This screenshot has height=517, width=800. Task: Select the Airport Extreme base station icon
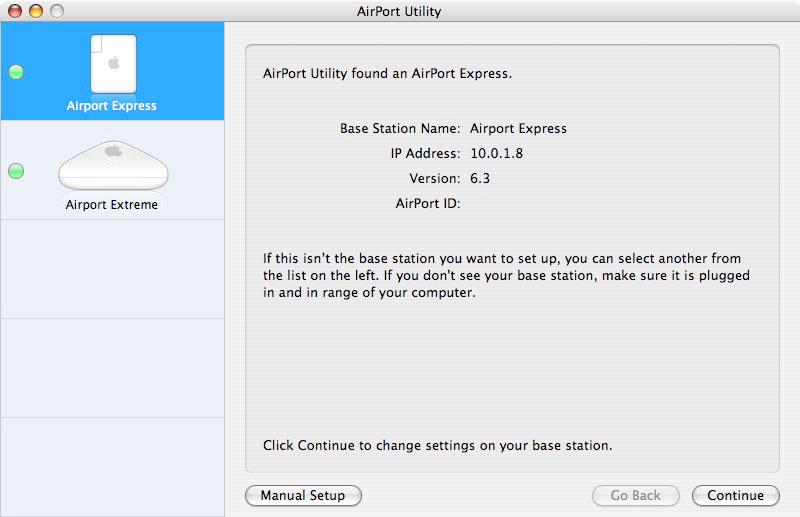113,165
